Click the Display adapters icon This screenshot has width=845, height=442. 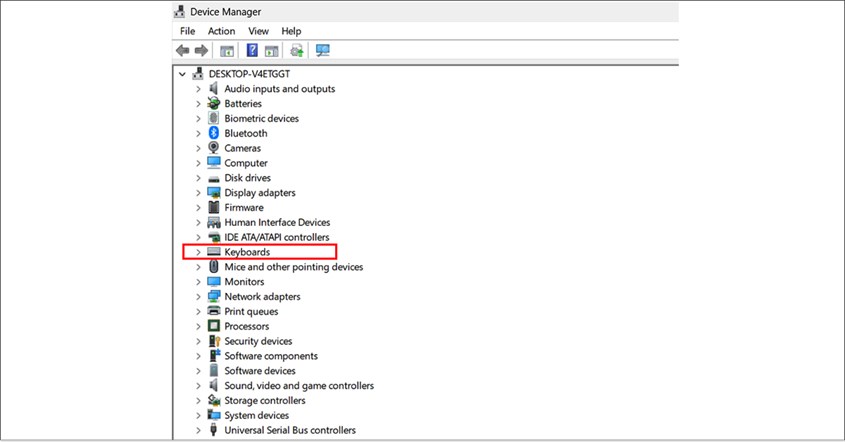click(214, 192)
